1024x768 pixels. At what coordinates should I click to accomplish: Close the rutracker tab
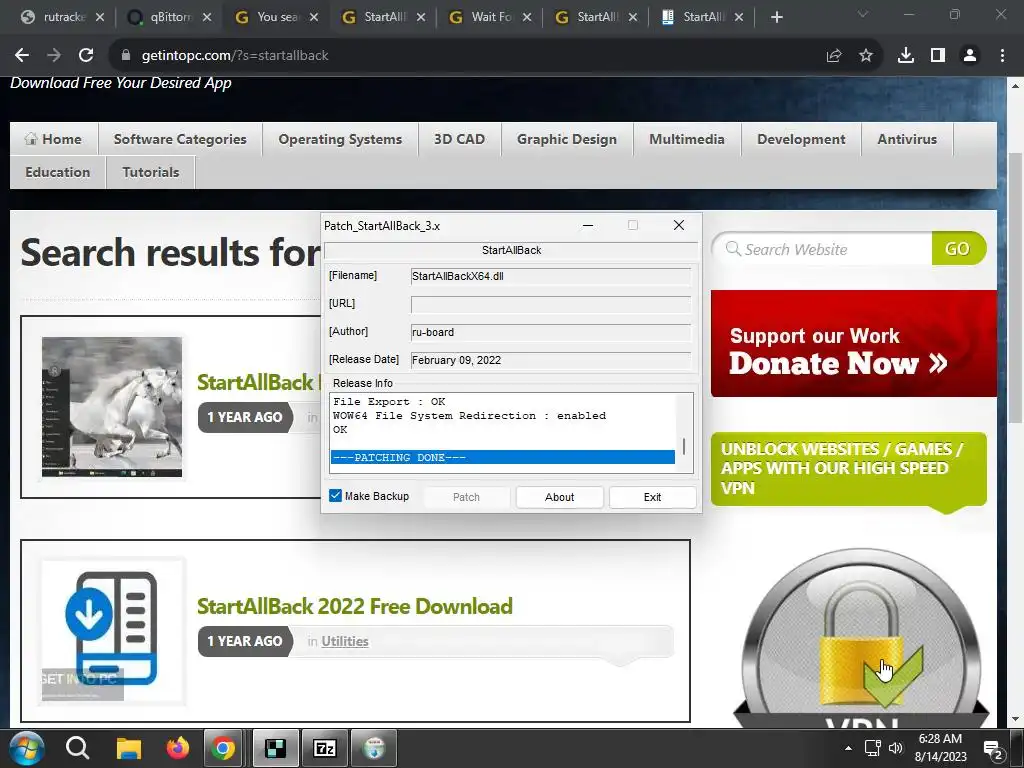(x=99, y=17)
